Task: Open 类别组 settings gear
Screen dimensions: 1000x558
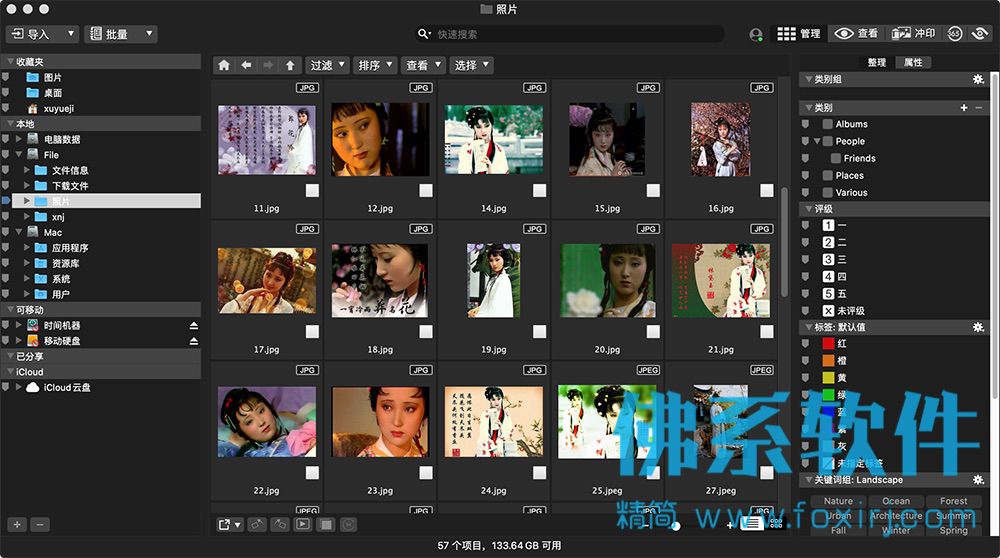Action: pos(978,79)
